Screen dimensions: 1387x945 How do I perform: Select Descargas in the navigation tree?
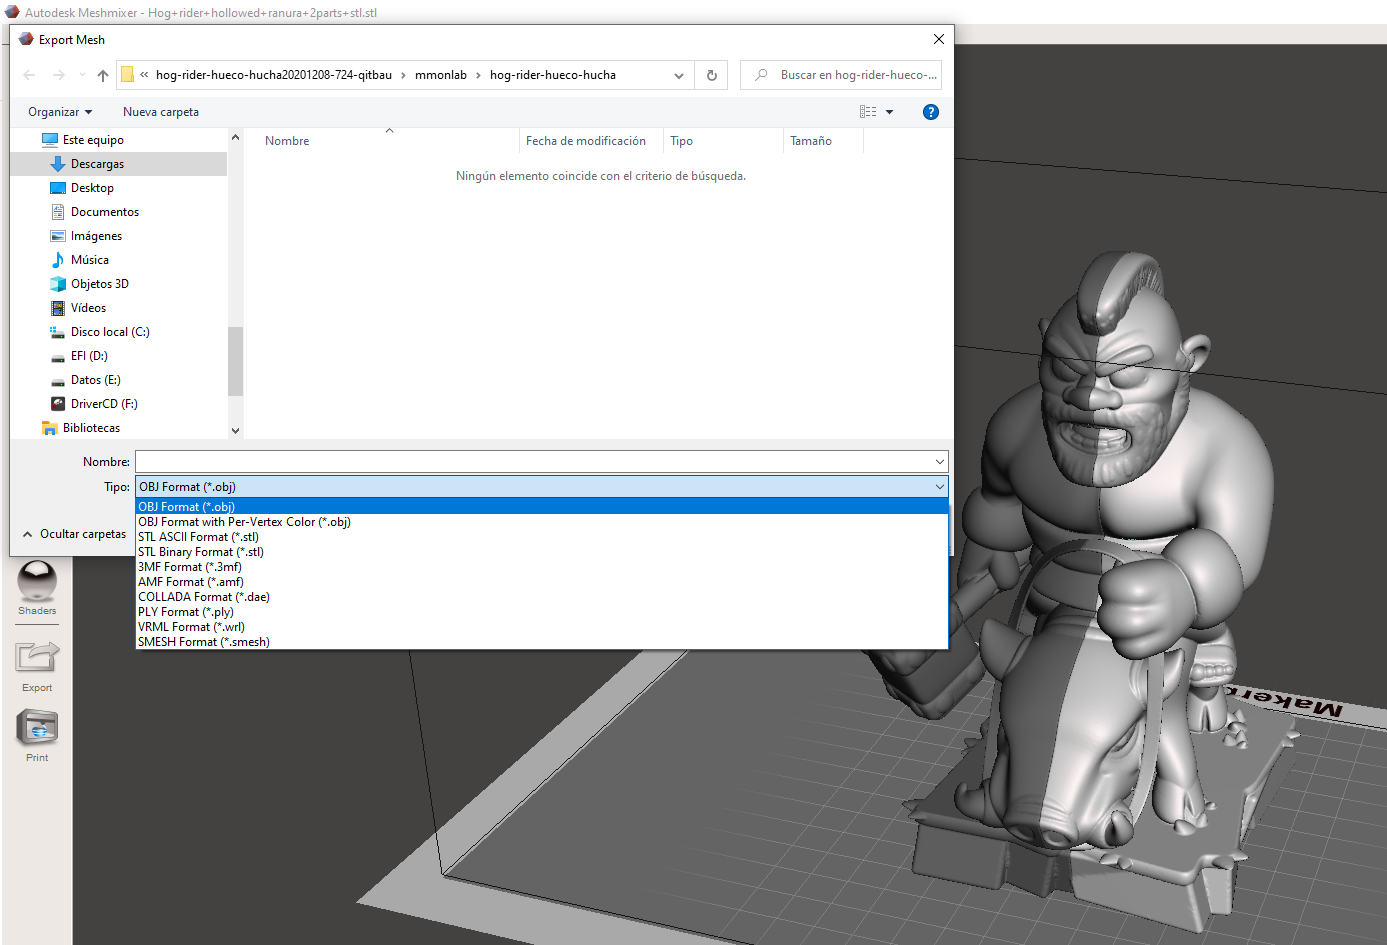97,164
